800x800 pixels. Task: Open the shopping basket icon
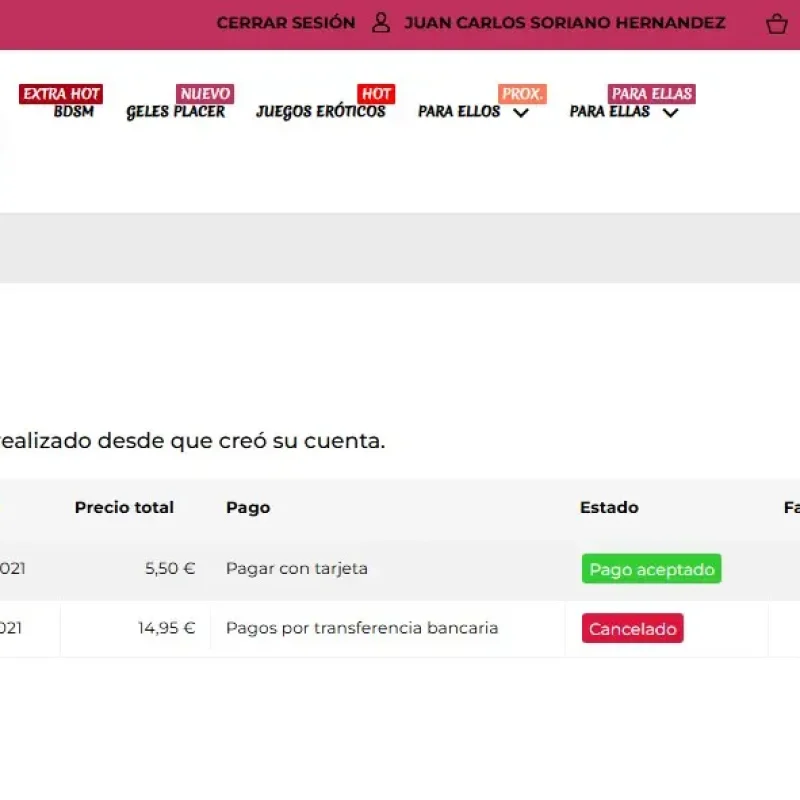pyautogui.click(x=776, y=24)
